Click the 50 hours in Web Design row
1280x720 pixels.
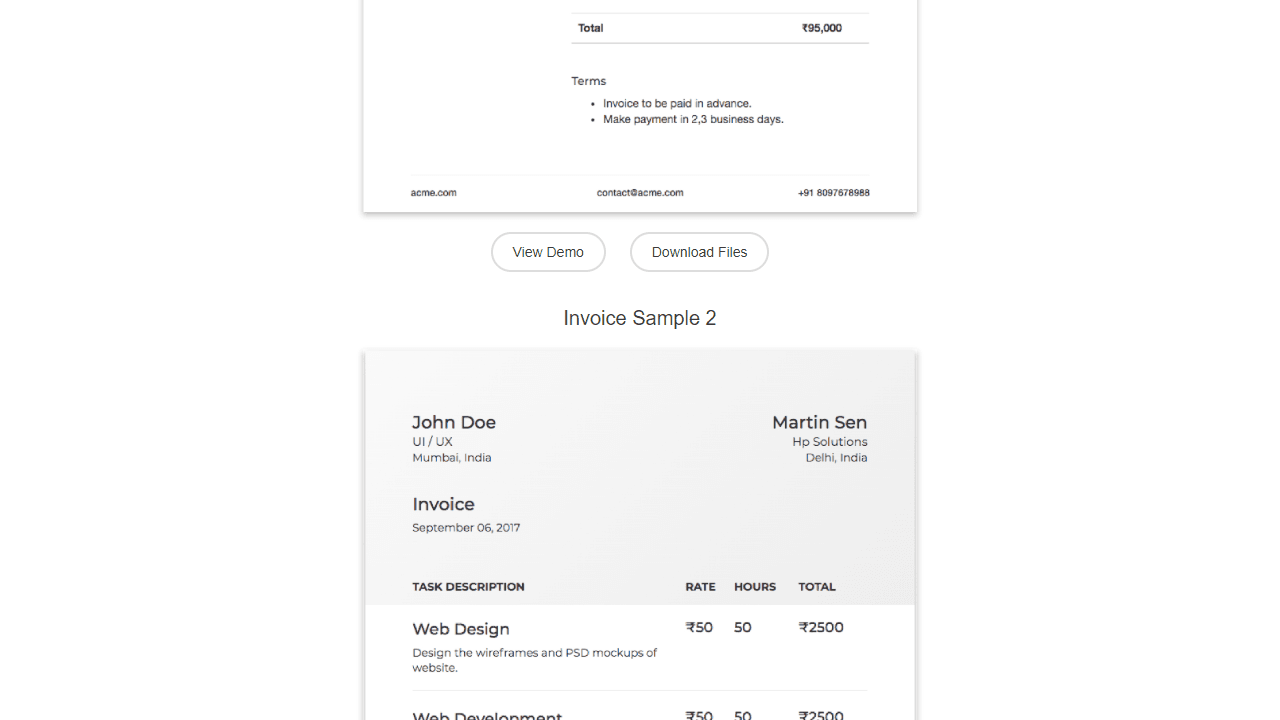point(743,627)
